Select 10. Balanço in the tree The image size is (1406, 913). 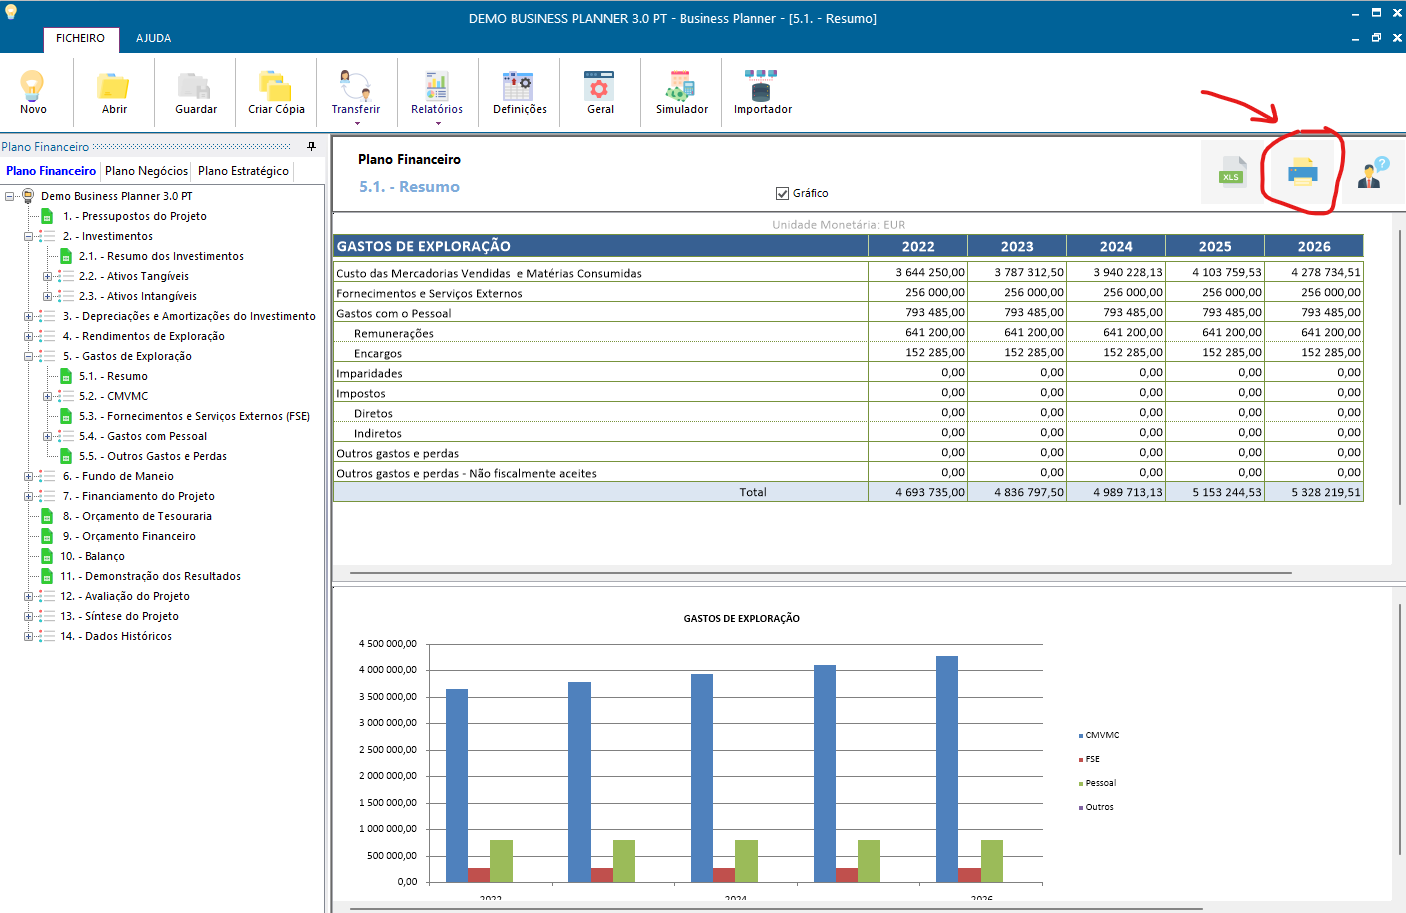[x=92, y=557]
